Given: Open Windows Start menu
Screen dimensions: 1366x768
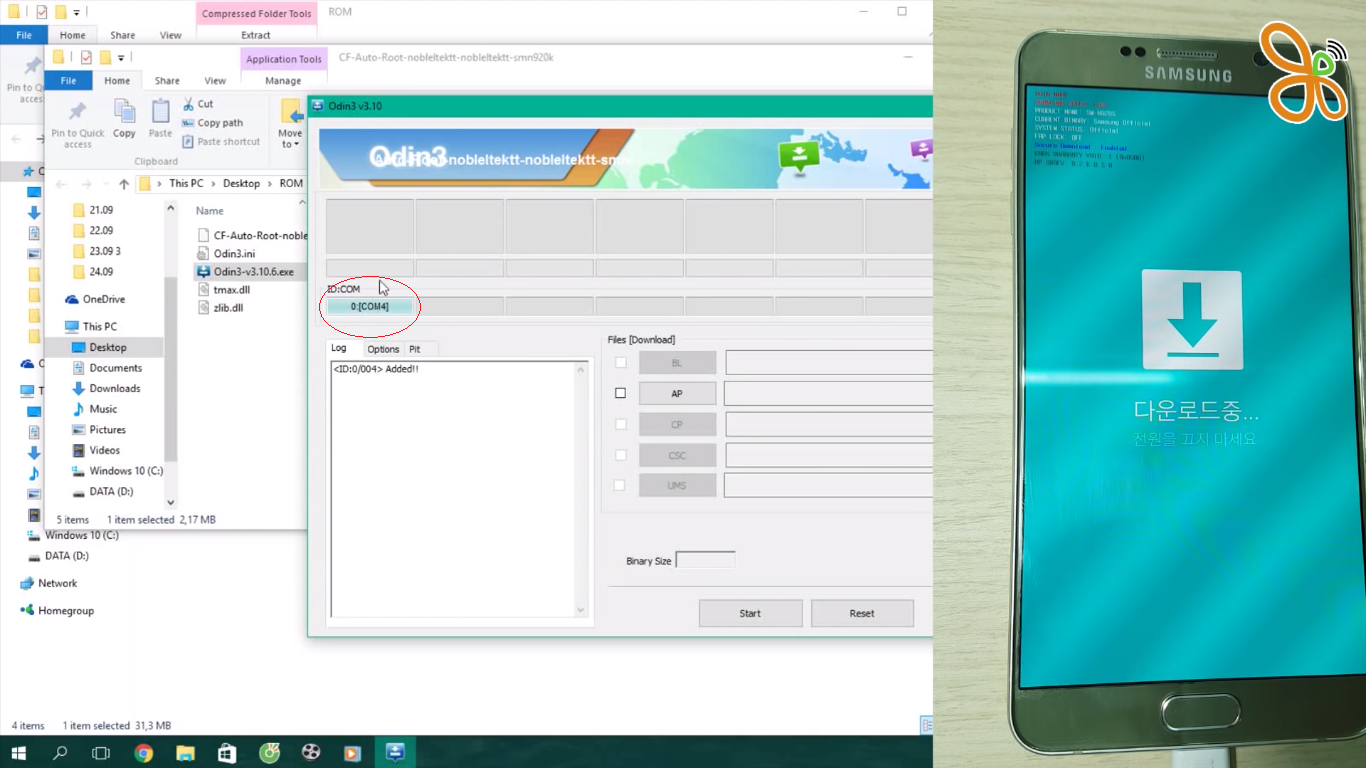Looking at the screenshot, I should point(18,752).
